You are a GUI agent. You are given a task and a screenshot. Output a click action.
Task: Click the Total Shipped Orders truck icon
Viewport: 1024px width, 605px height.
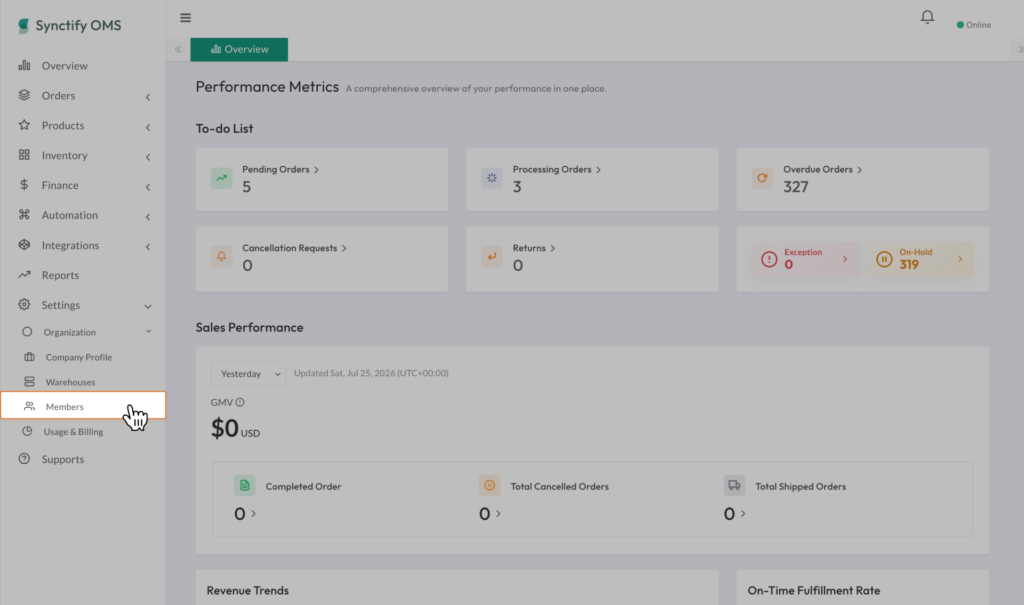(x=735, y=485)
